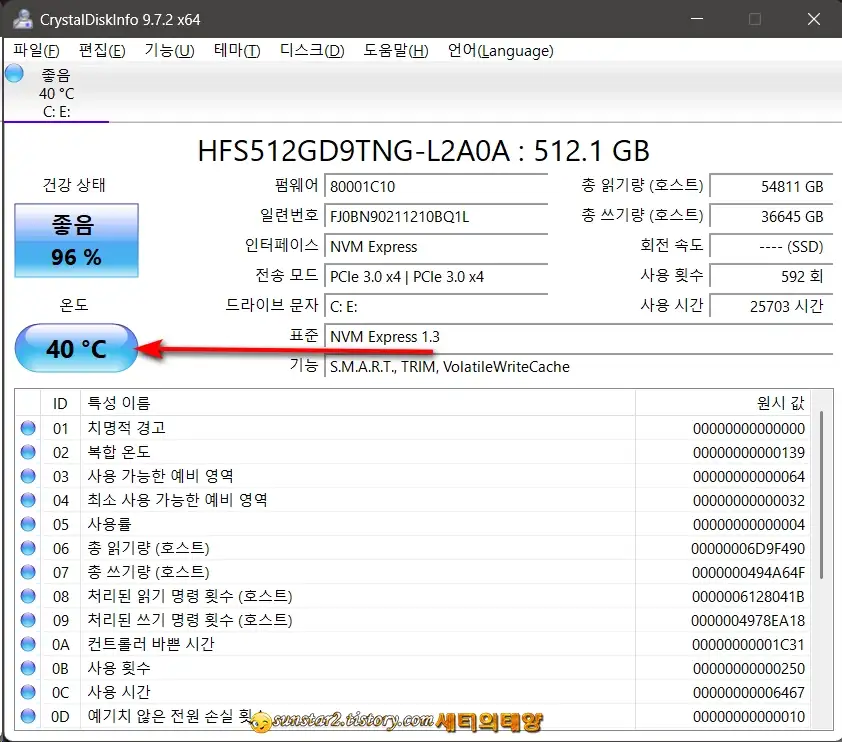Click the 좋음 96 % health status button
842x742 pixels.
coord(76,240)
